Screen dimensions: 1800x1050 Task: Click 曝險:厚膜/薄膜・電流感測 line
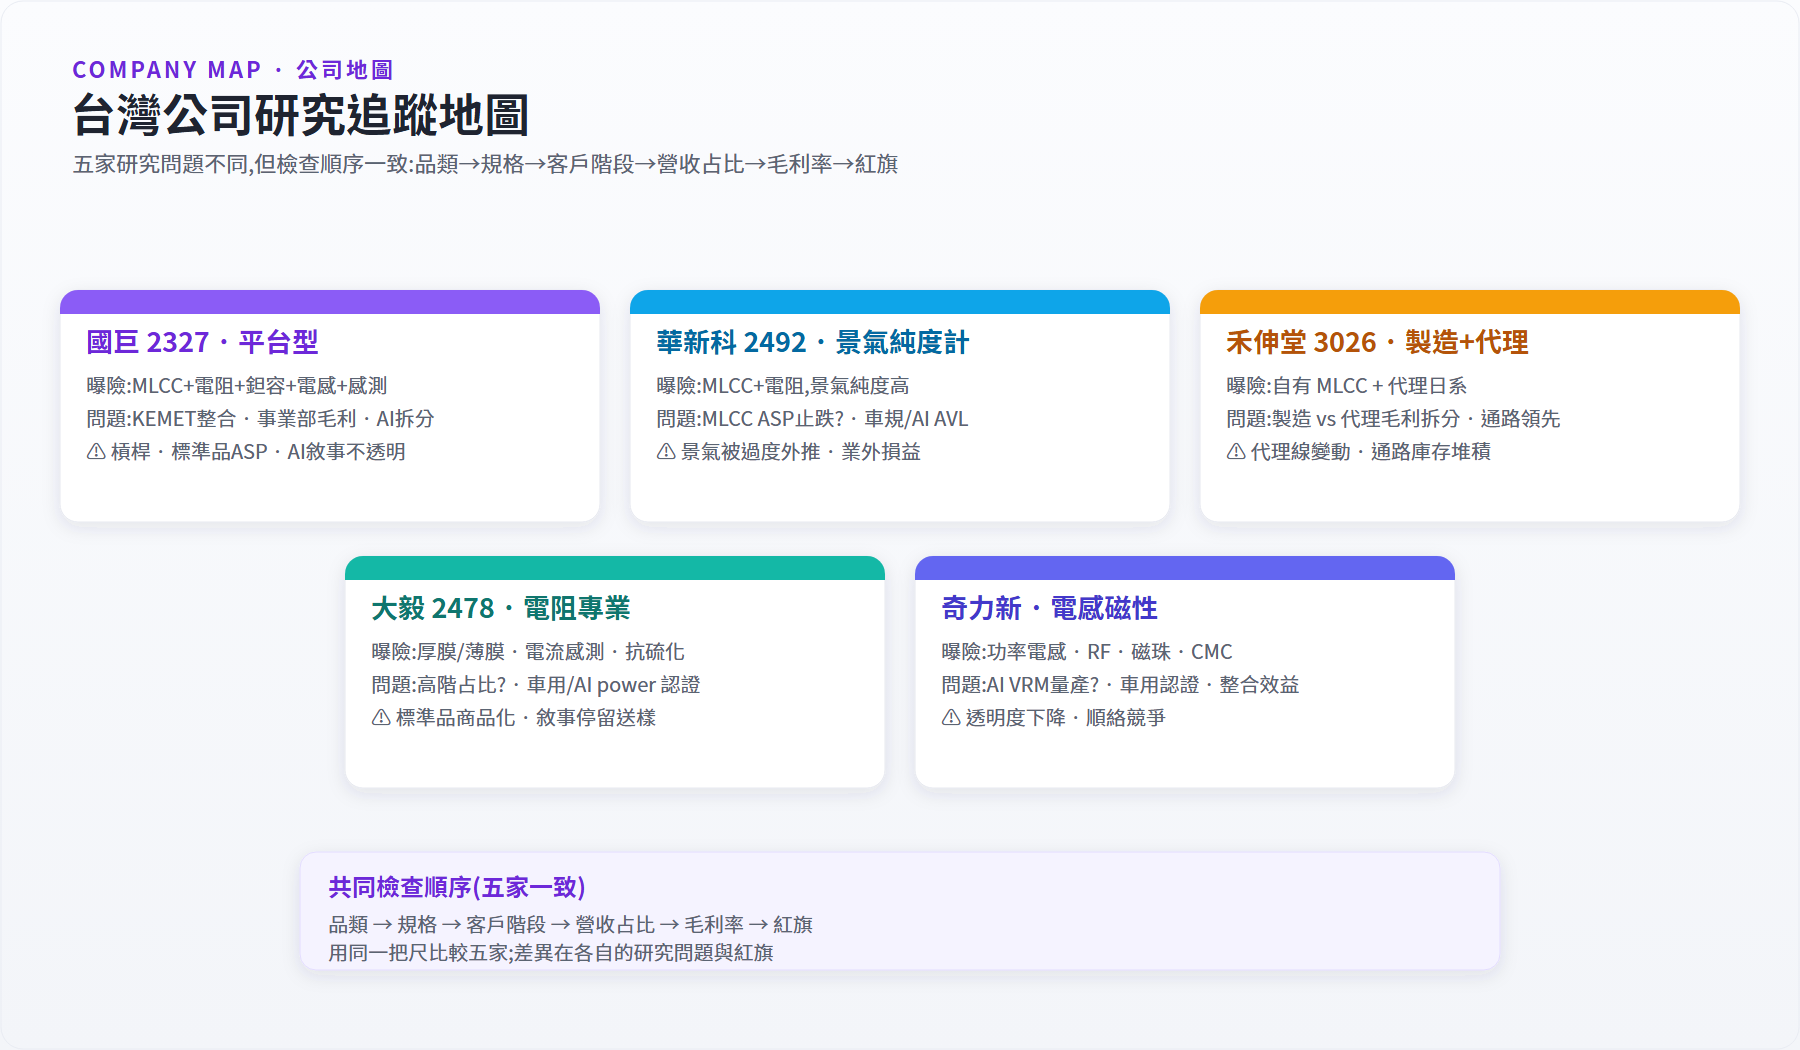coord(528,652)
